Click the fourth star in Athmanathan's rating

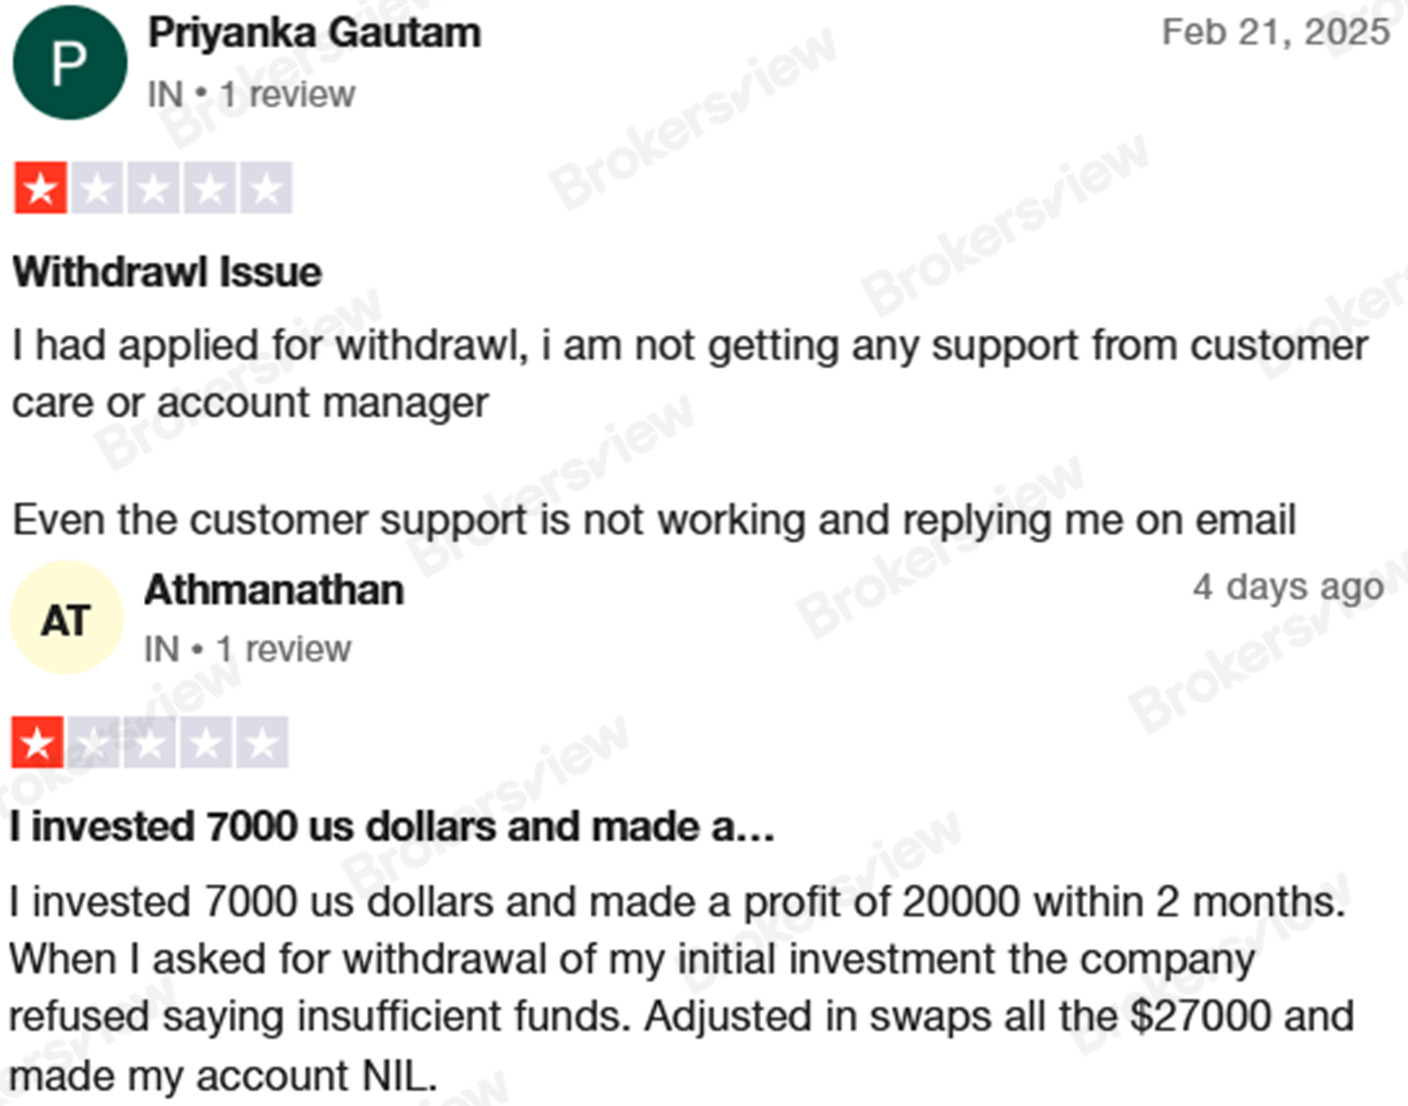tap(206, 742)
